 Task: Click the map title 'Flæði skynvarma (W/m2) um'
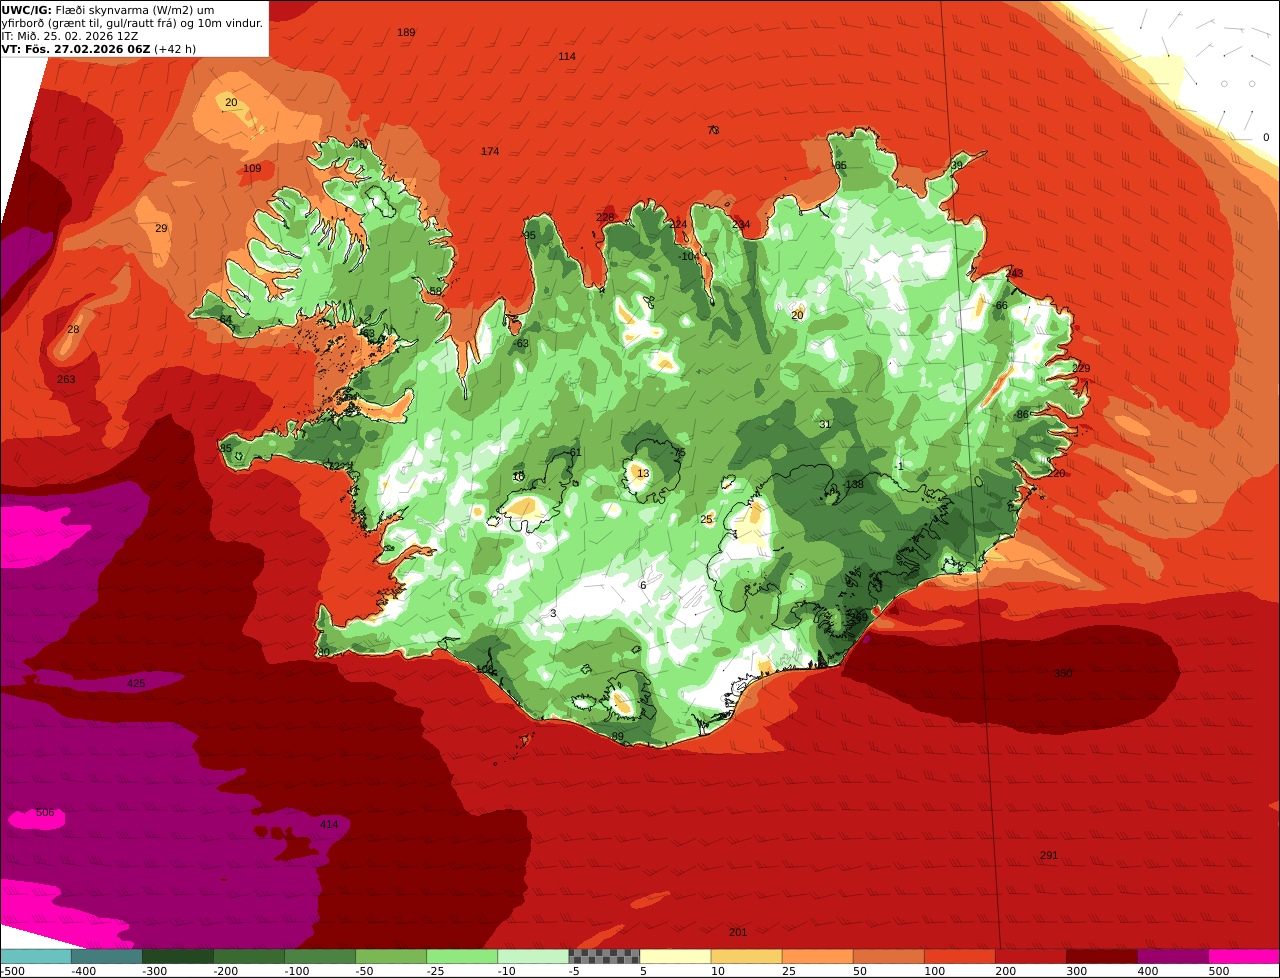(x=134, y=10)
